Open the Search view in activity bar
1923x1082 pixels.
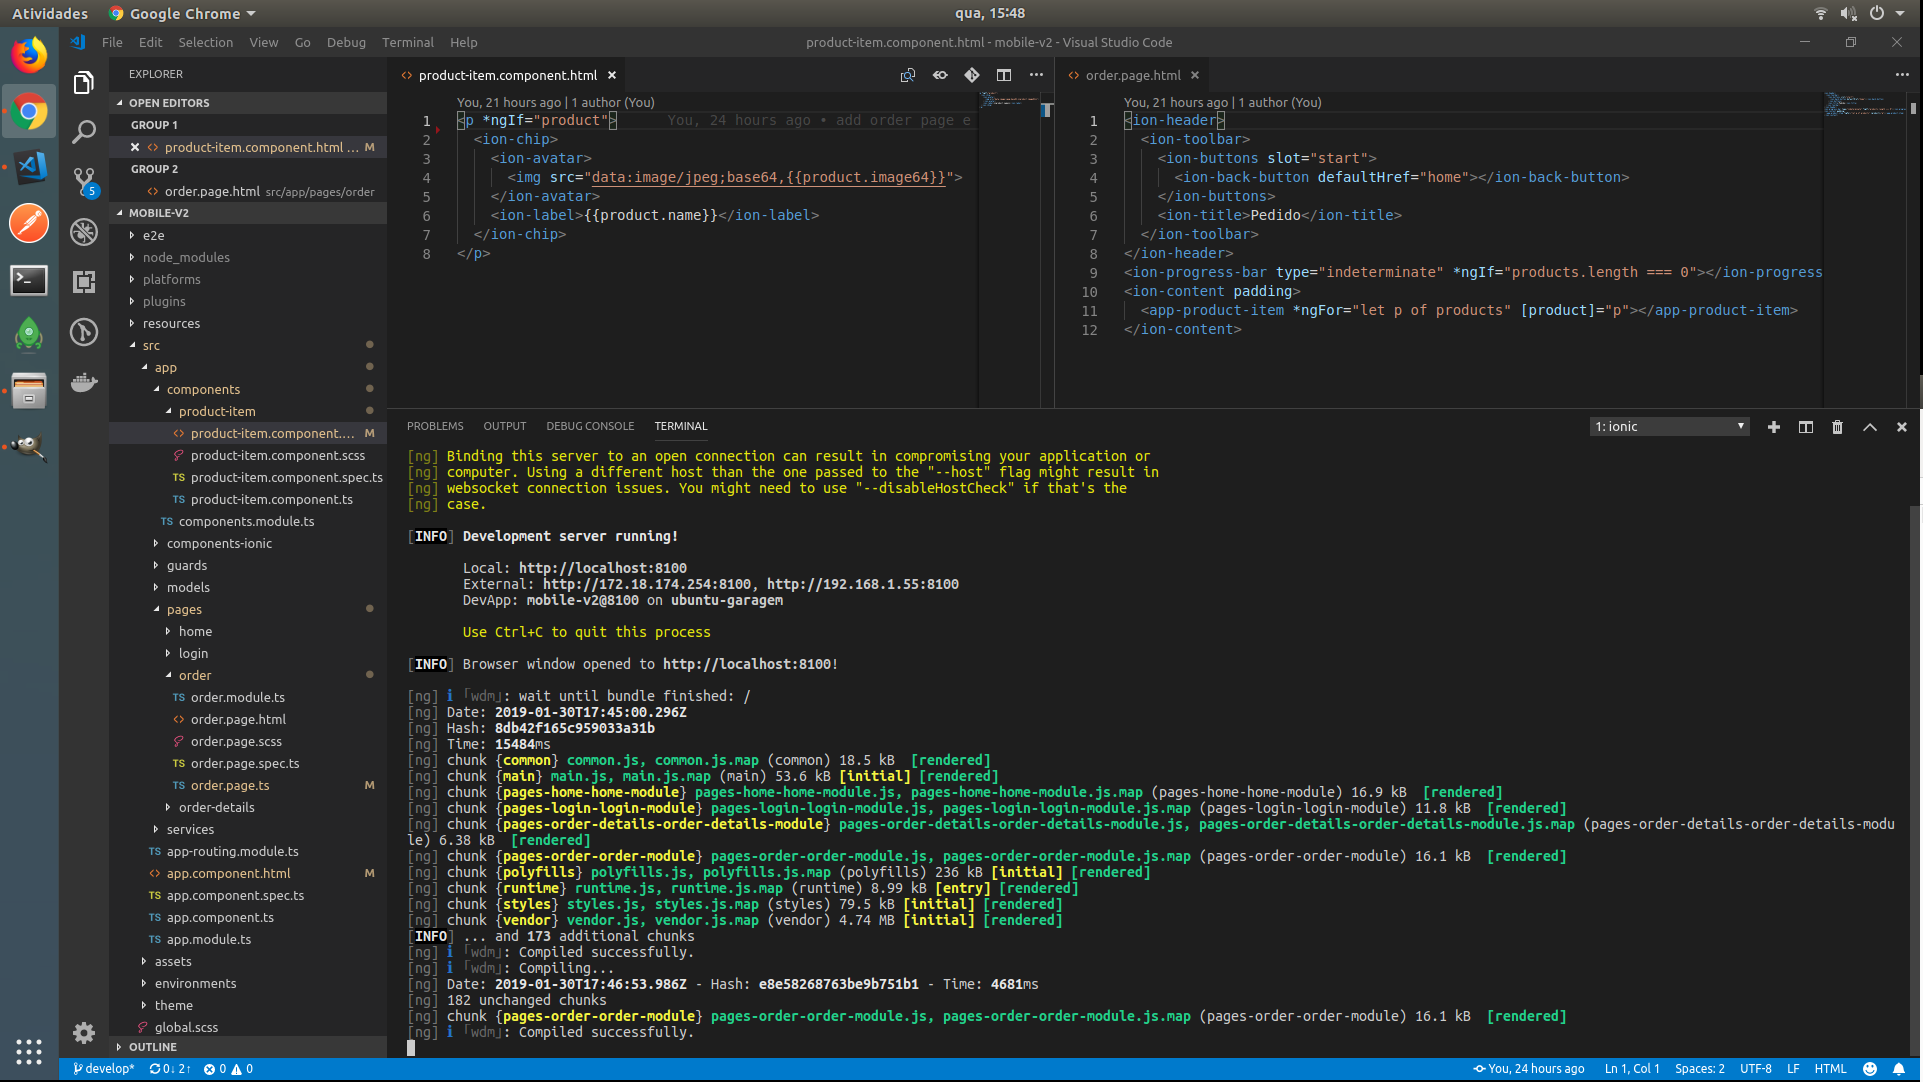(84, 131)
